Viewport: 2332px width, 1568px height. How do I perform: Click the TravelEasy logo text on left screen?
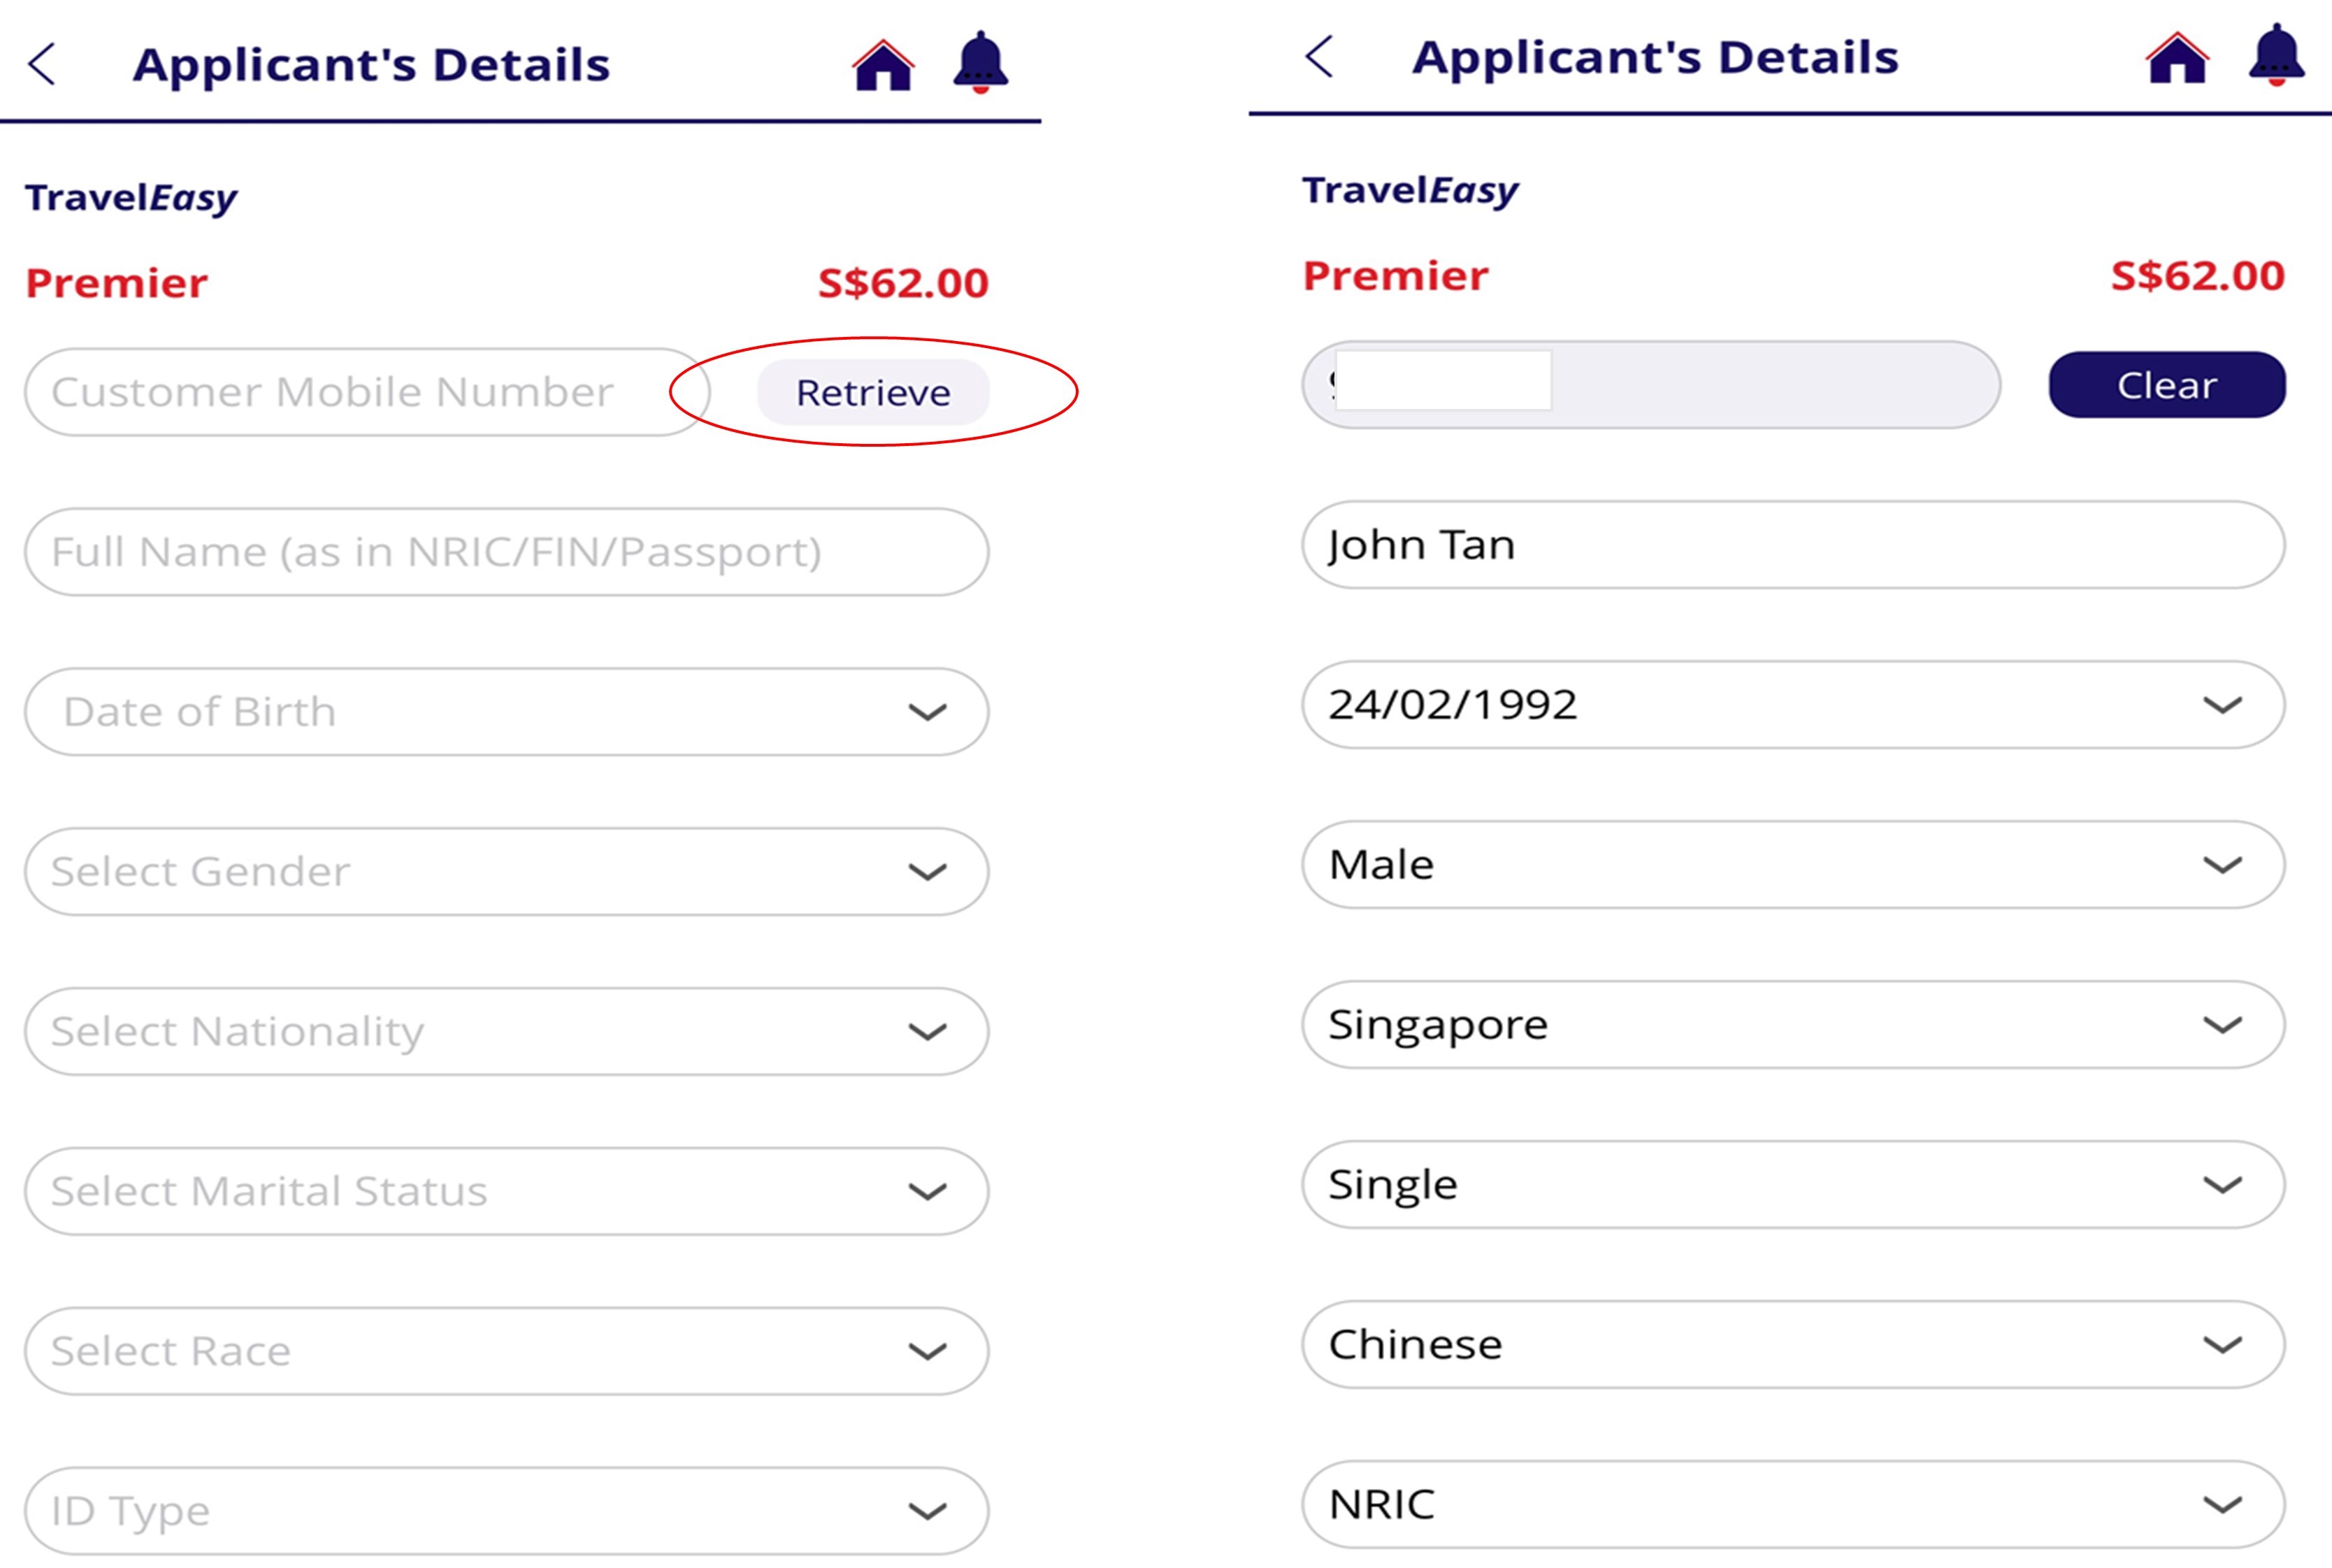click(130, 196)
